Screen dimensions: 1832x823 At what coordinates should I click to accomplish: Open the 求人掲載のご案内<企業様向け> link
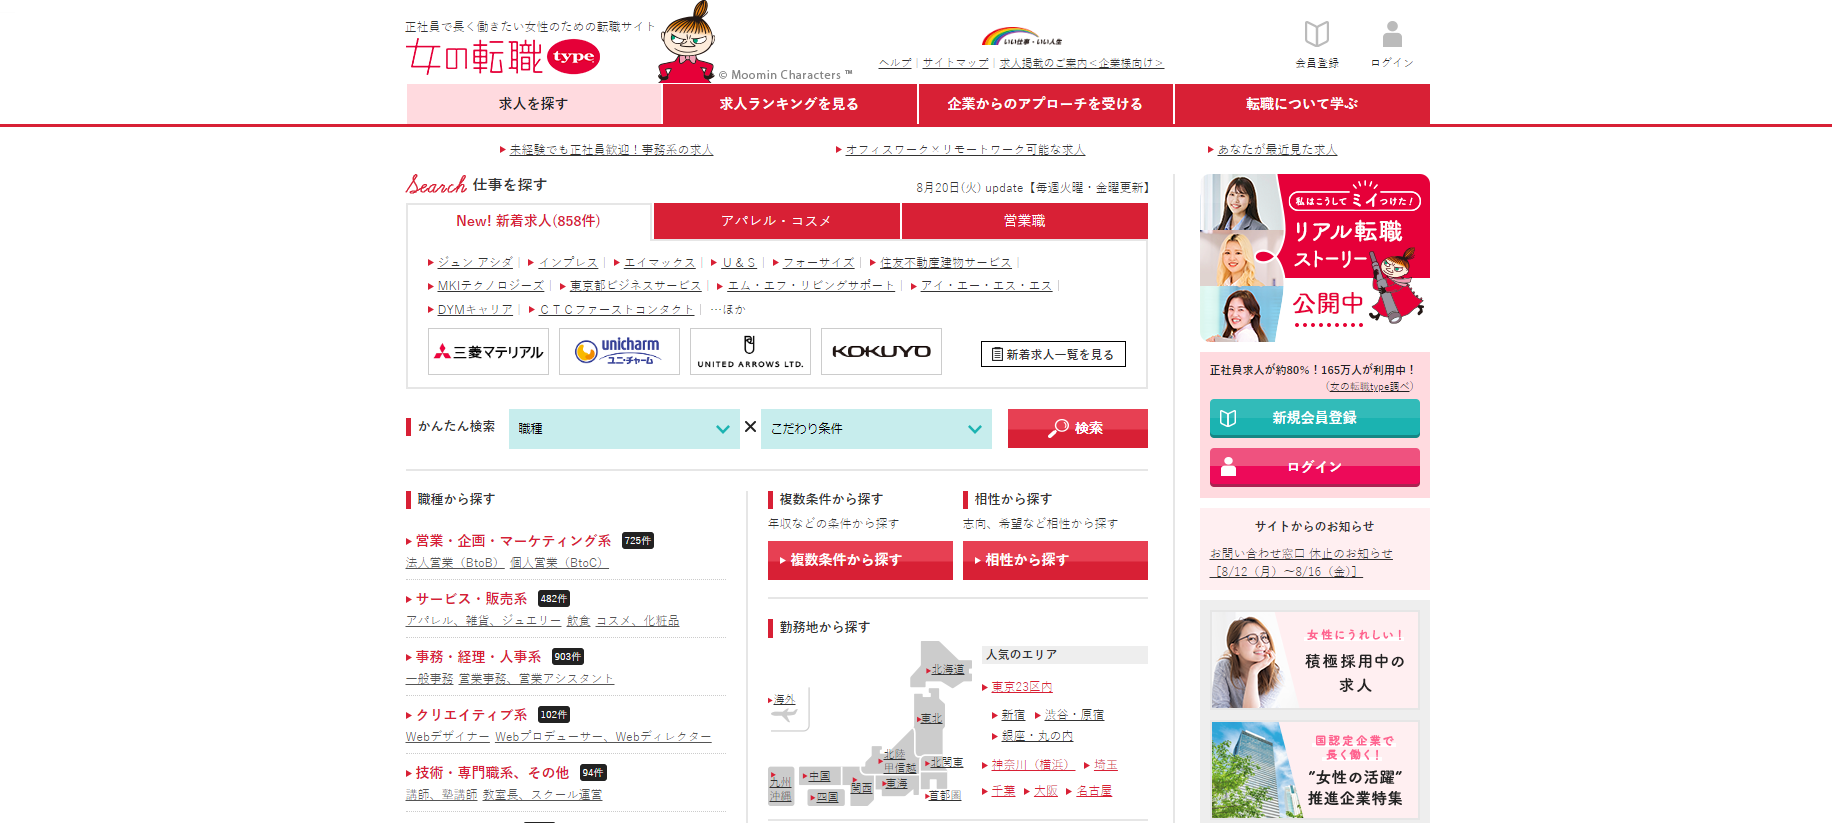(x=1081, y=63)
